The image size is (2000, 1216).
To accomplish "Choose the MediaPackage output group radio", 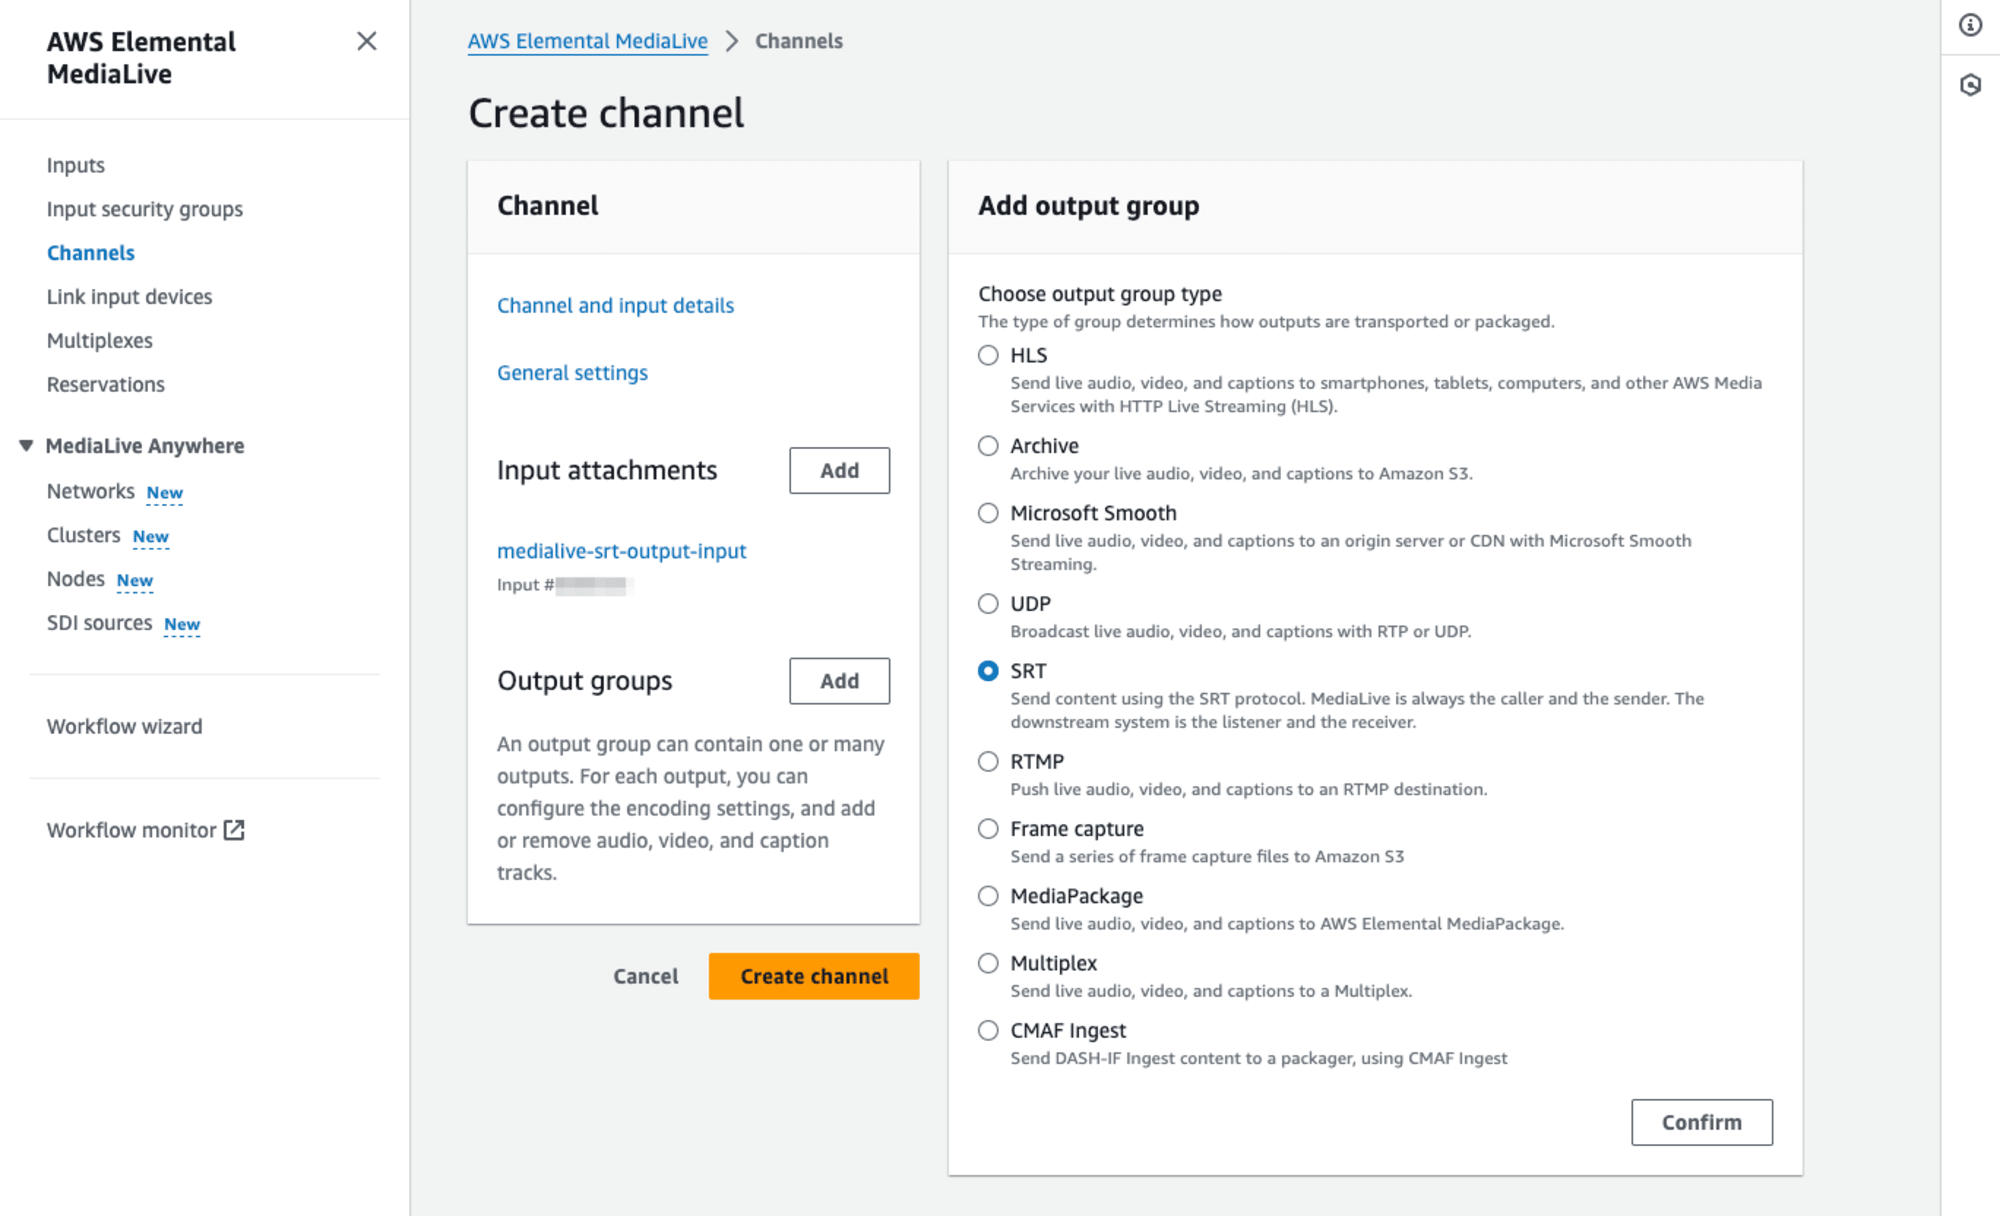I will (x=988, y=896).
